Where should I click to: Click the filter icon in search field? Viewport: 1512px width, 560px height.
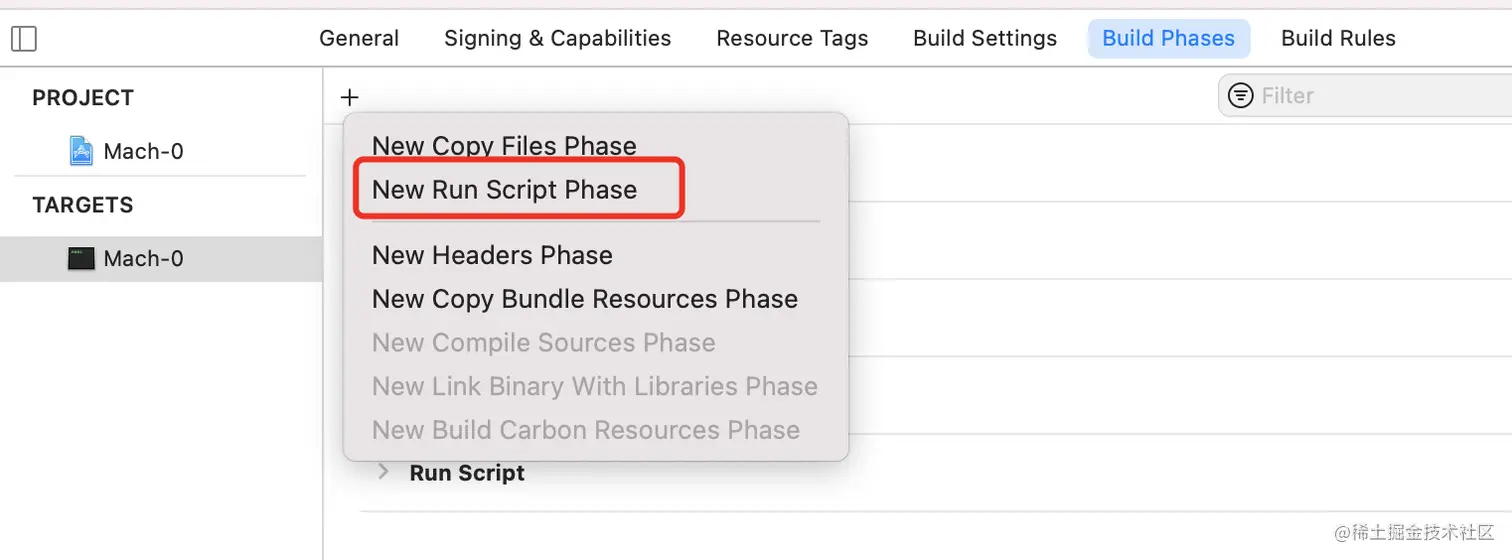(x=1240, y=96)
